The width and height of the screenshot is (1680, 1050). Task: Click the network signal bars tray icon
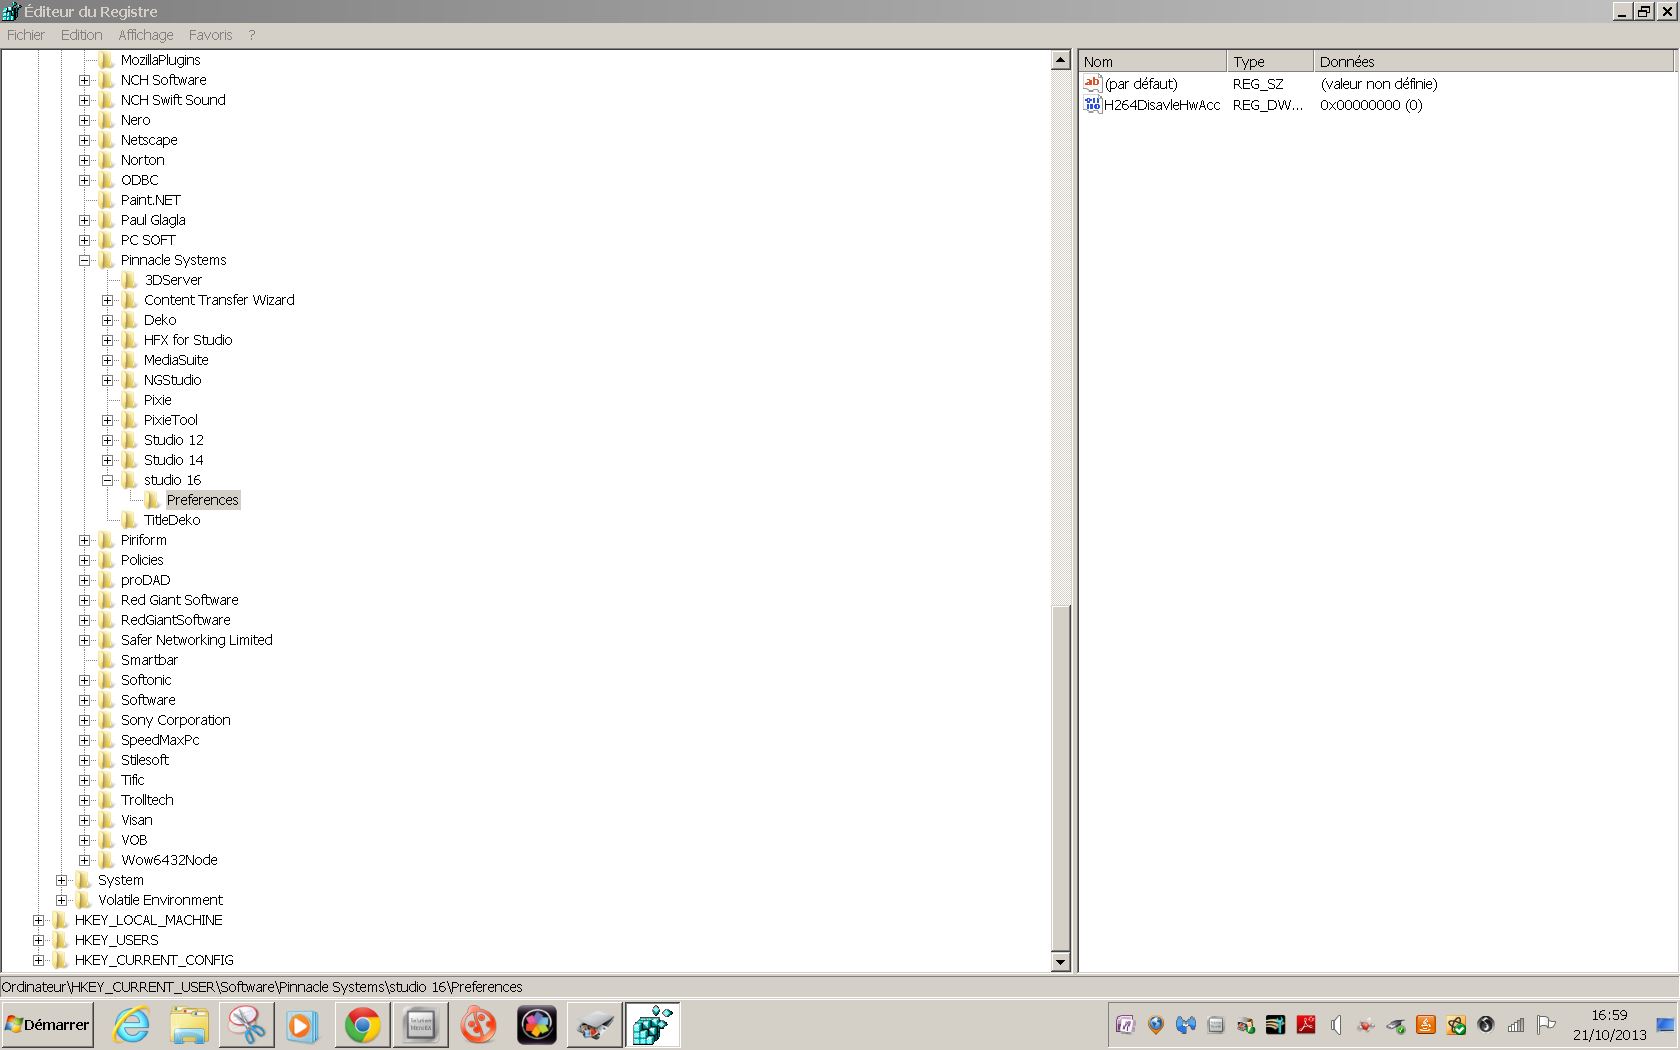pos(1516,1025)
